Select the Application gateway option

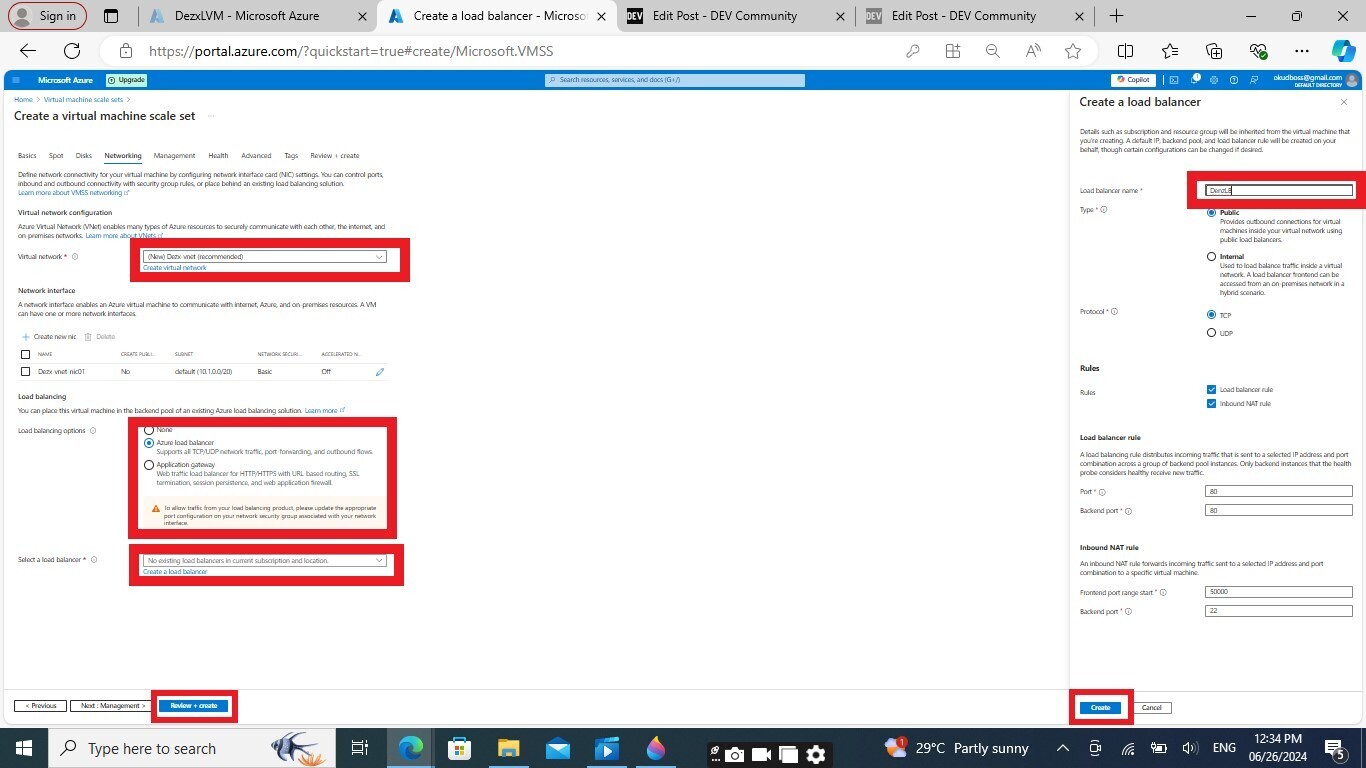[149, 465]
